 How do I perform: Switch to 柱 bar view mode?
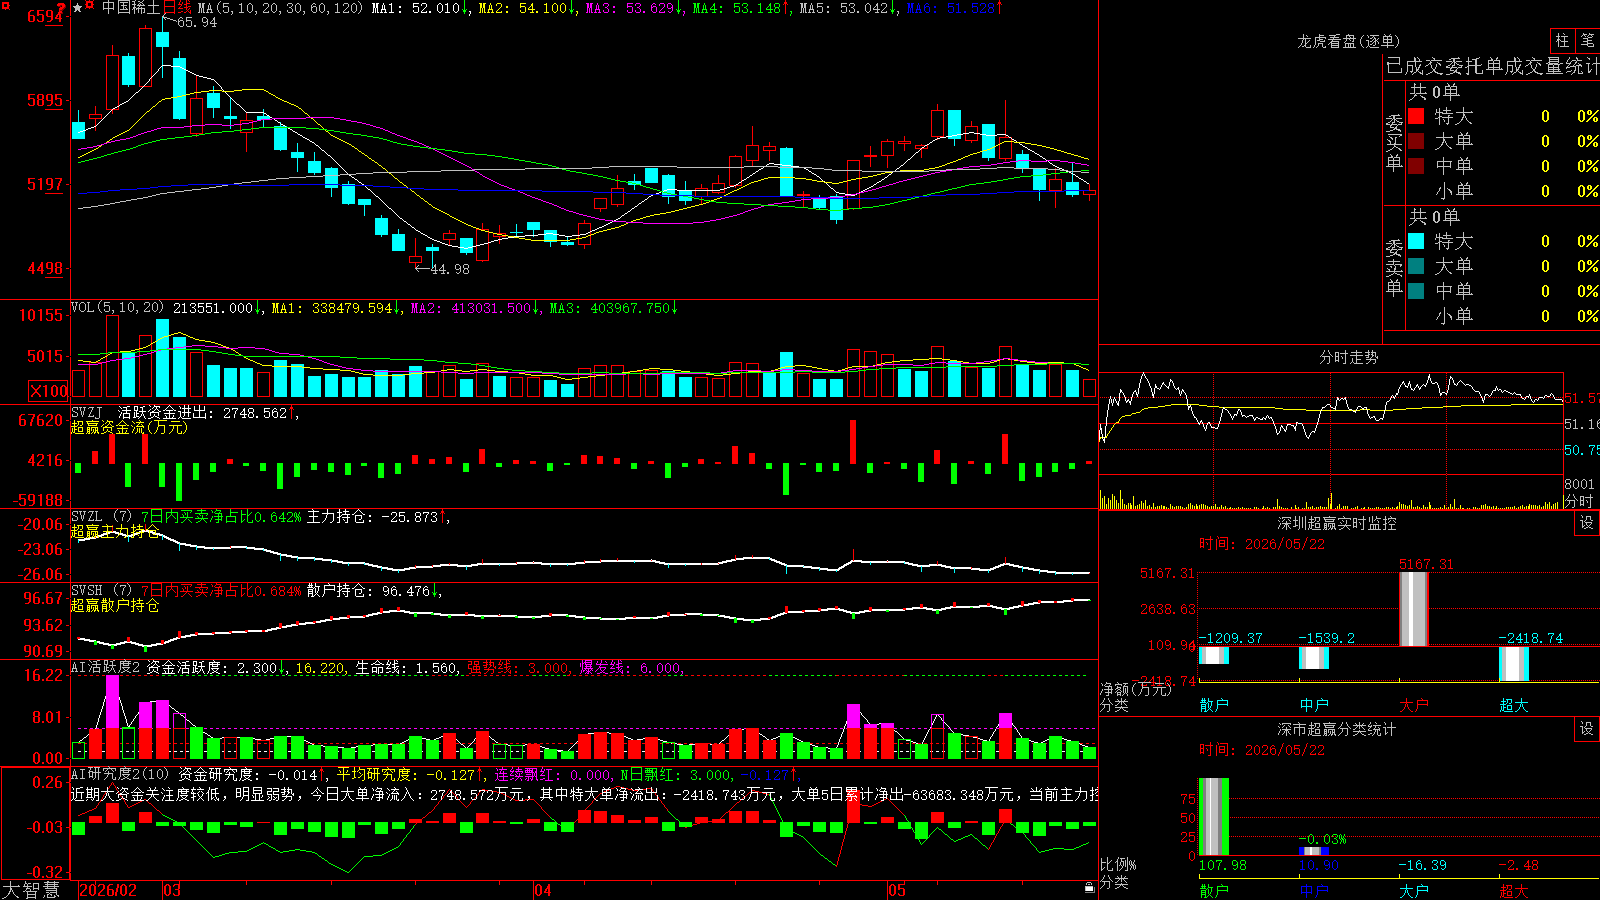click(1562, 41)
